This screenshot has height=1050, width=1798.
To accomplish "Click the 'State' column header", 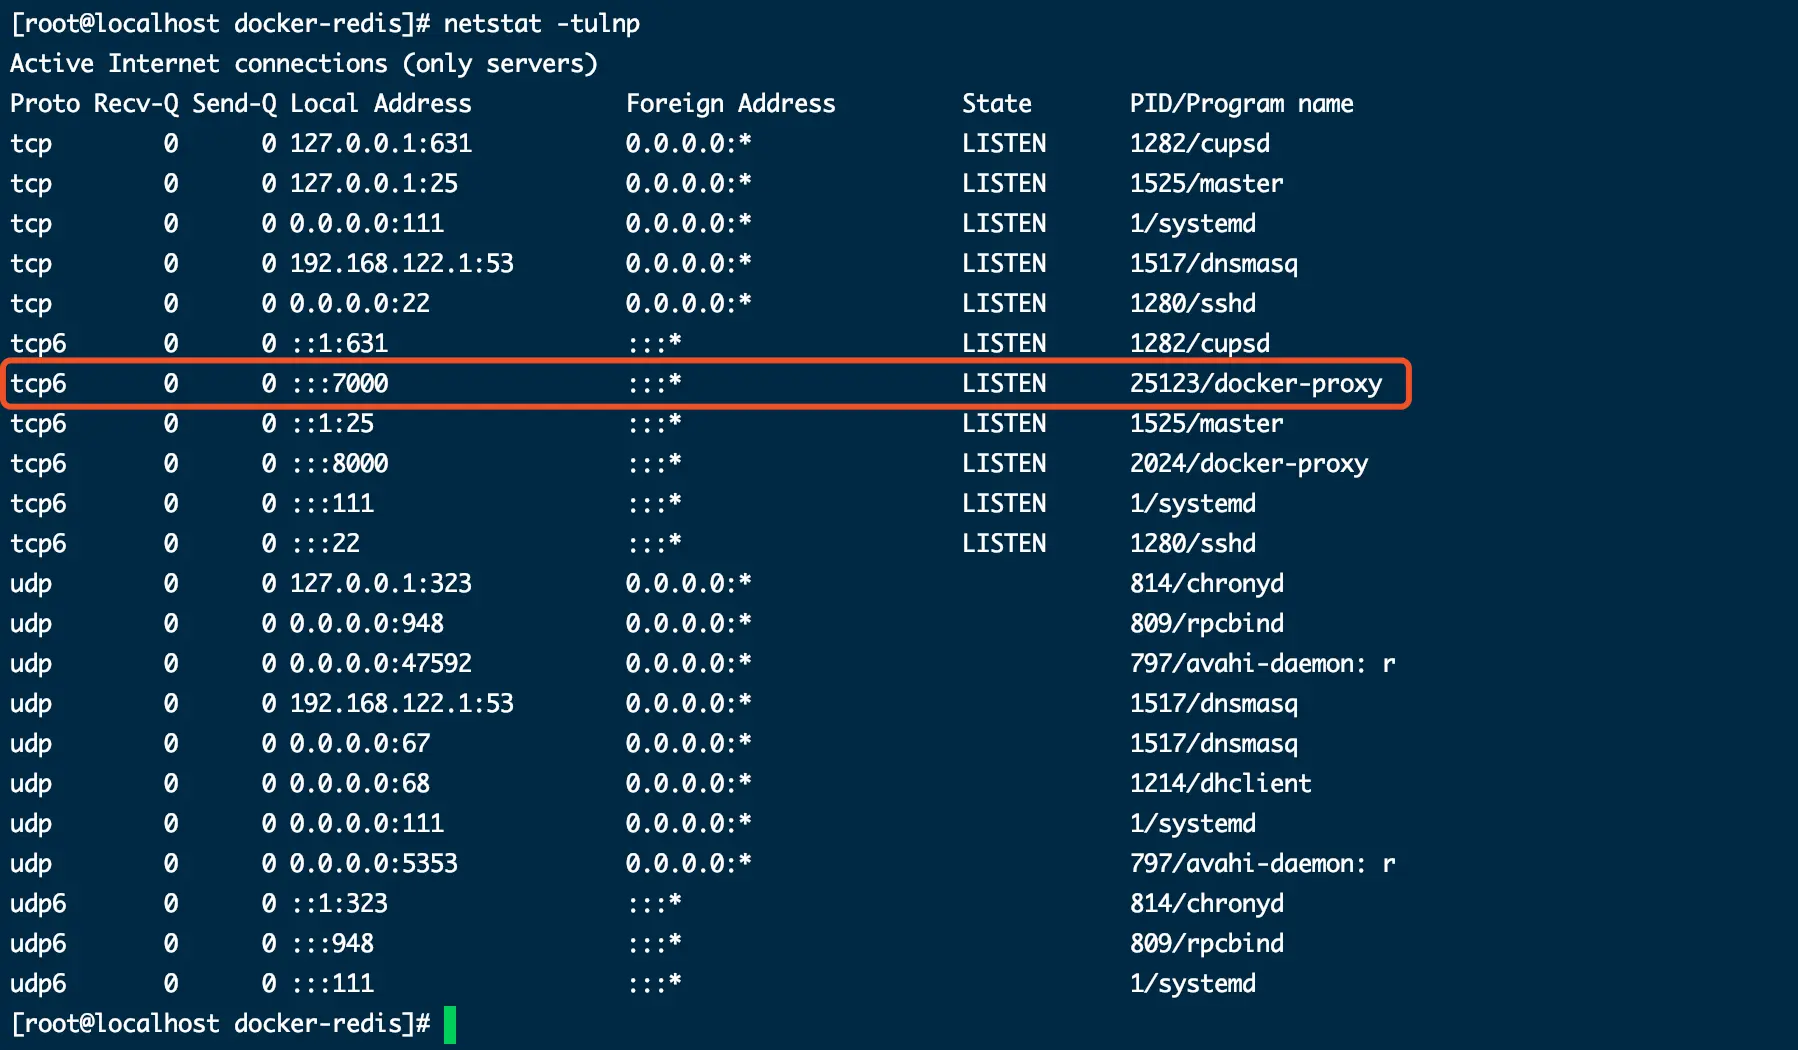I will pyautogui.click(x=997, y=104).
